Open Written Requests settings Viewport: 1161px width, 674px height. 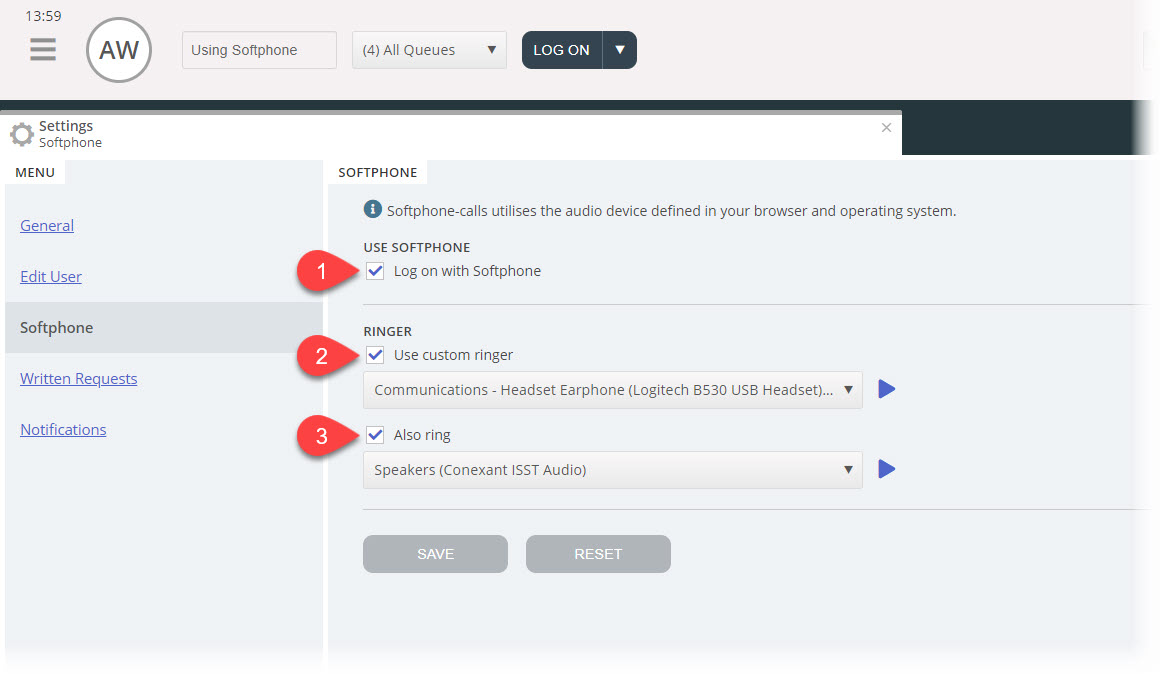tap(79, 379)
